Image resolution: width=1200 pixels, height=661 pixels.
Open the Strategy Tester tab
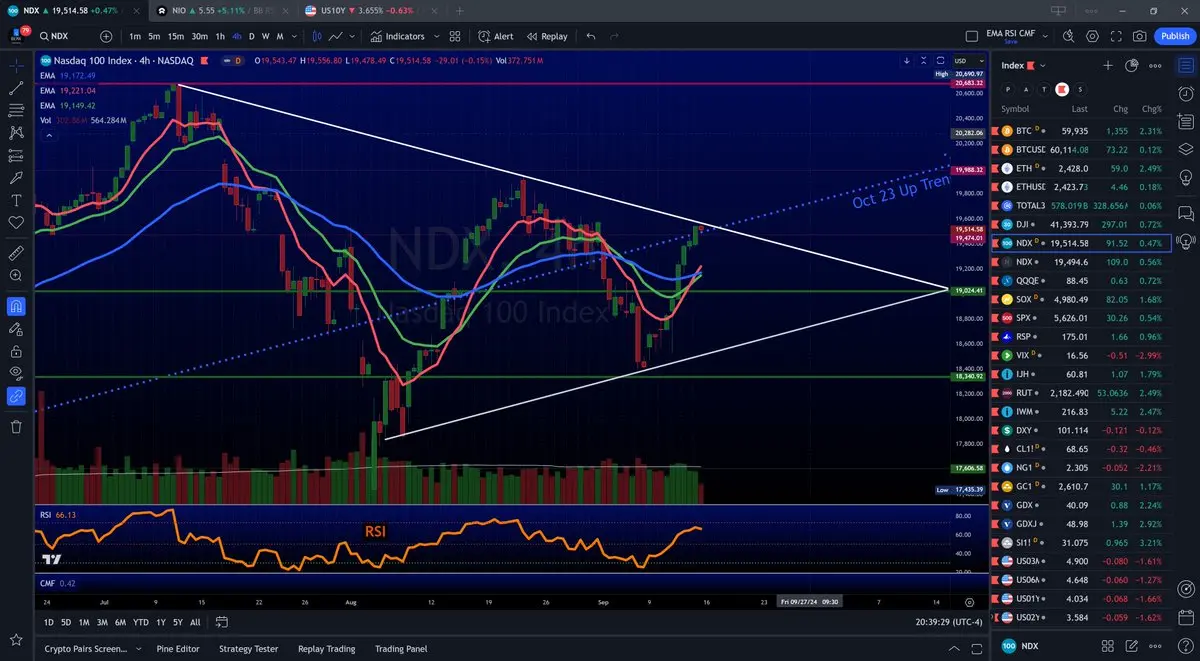coord(249,649)
